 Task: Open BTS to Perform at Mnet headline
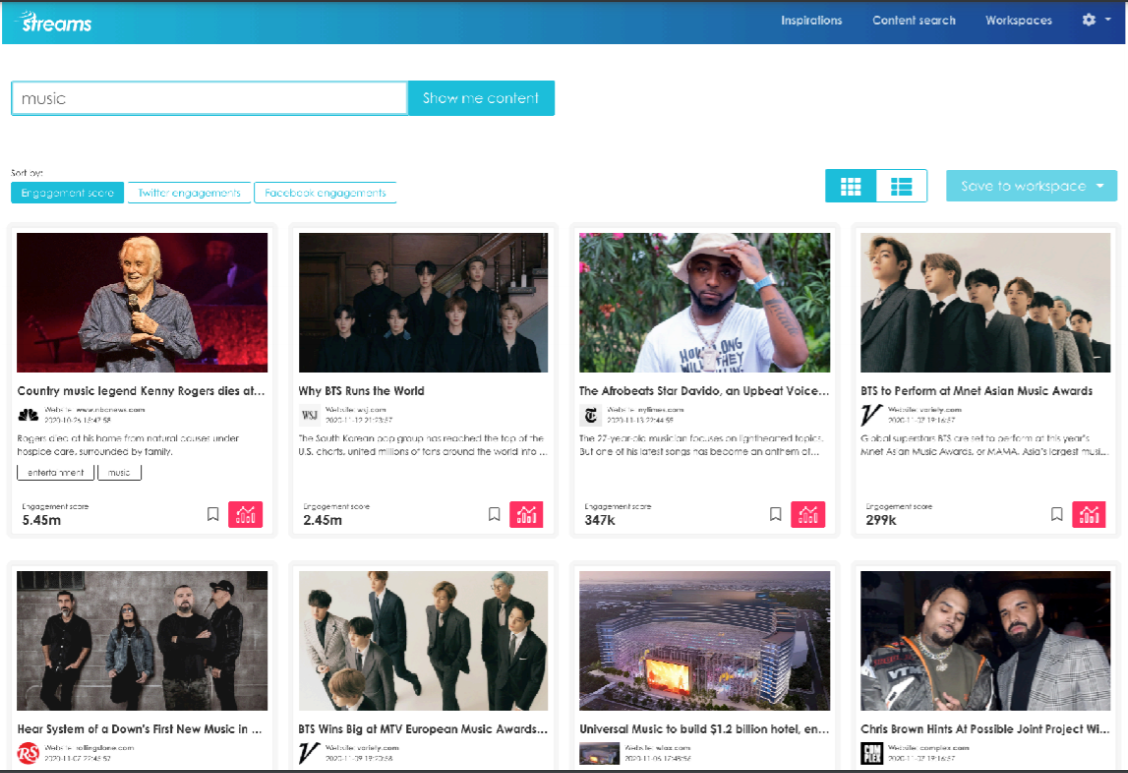pos(976,390)
